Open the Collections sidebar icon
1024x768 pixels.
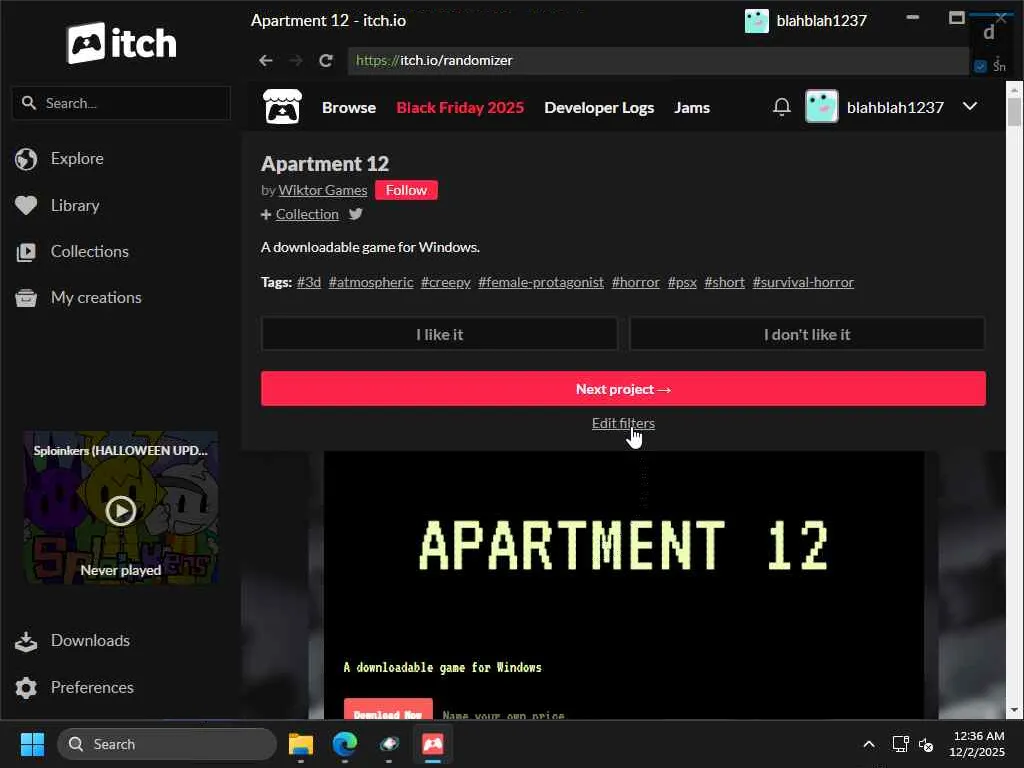pyautogui.click(x=26, y=252)
